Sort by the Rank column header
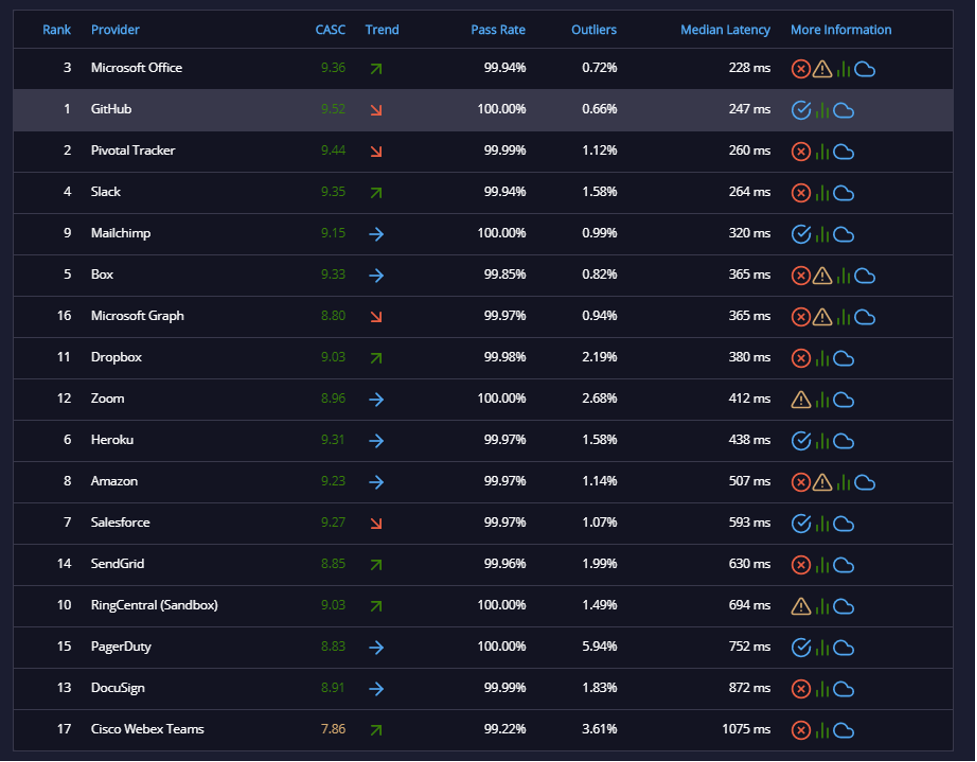 pyautogui.click(x=57, y=30)
